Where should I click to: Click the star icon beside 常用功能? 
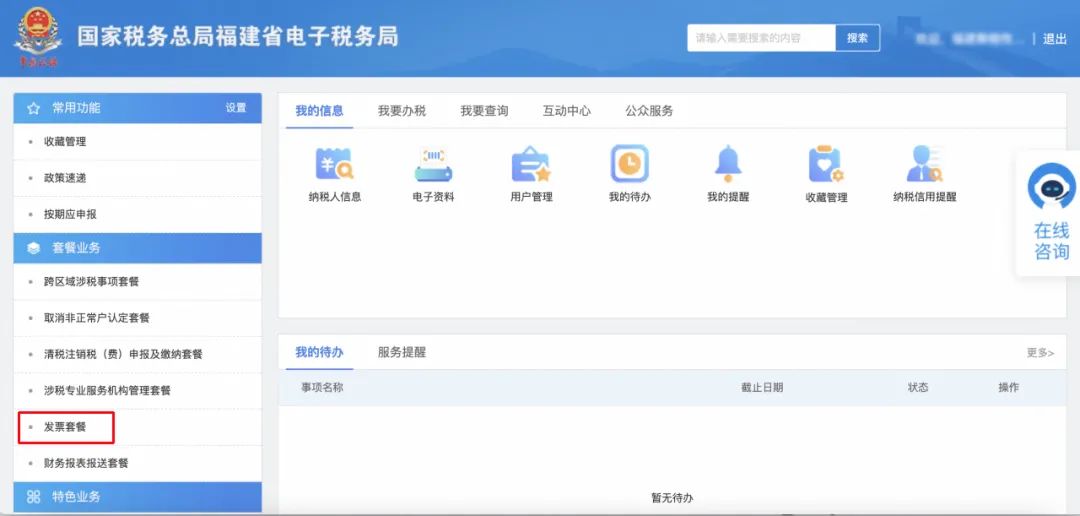pyautogui.click(x=33, y=108)
